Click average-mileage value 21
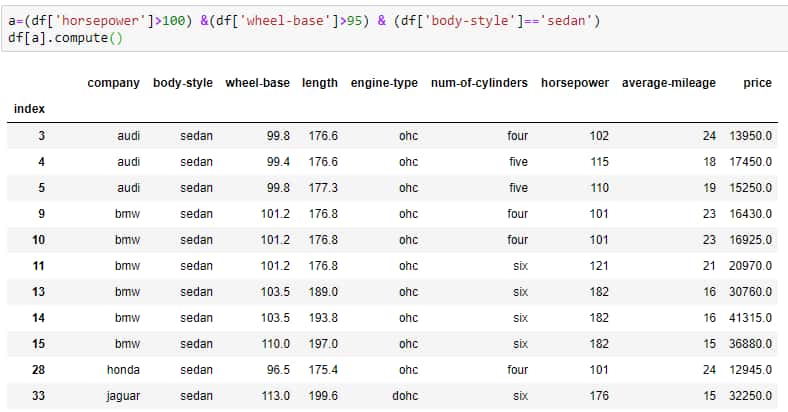Image resolution: width=788 pixels, height=412 pixels. click(709, 266)
